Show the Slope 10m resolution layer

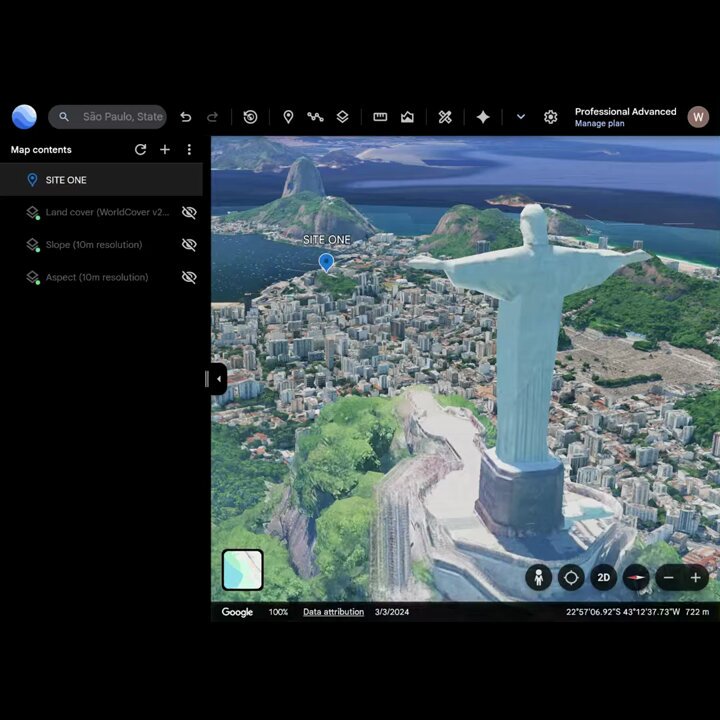[x=189, y=245]
